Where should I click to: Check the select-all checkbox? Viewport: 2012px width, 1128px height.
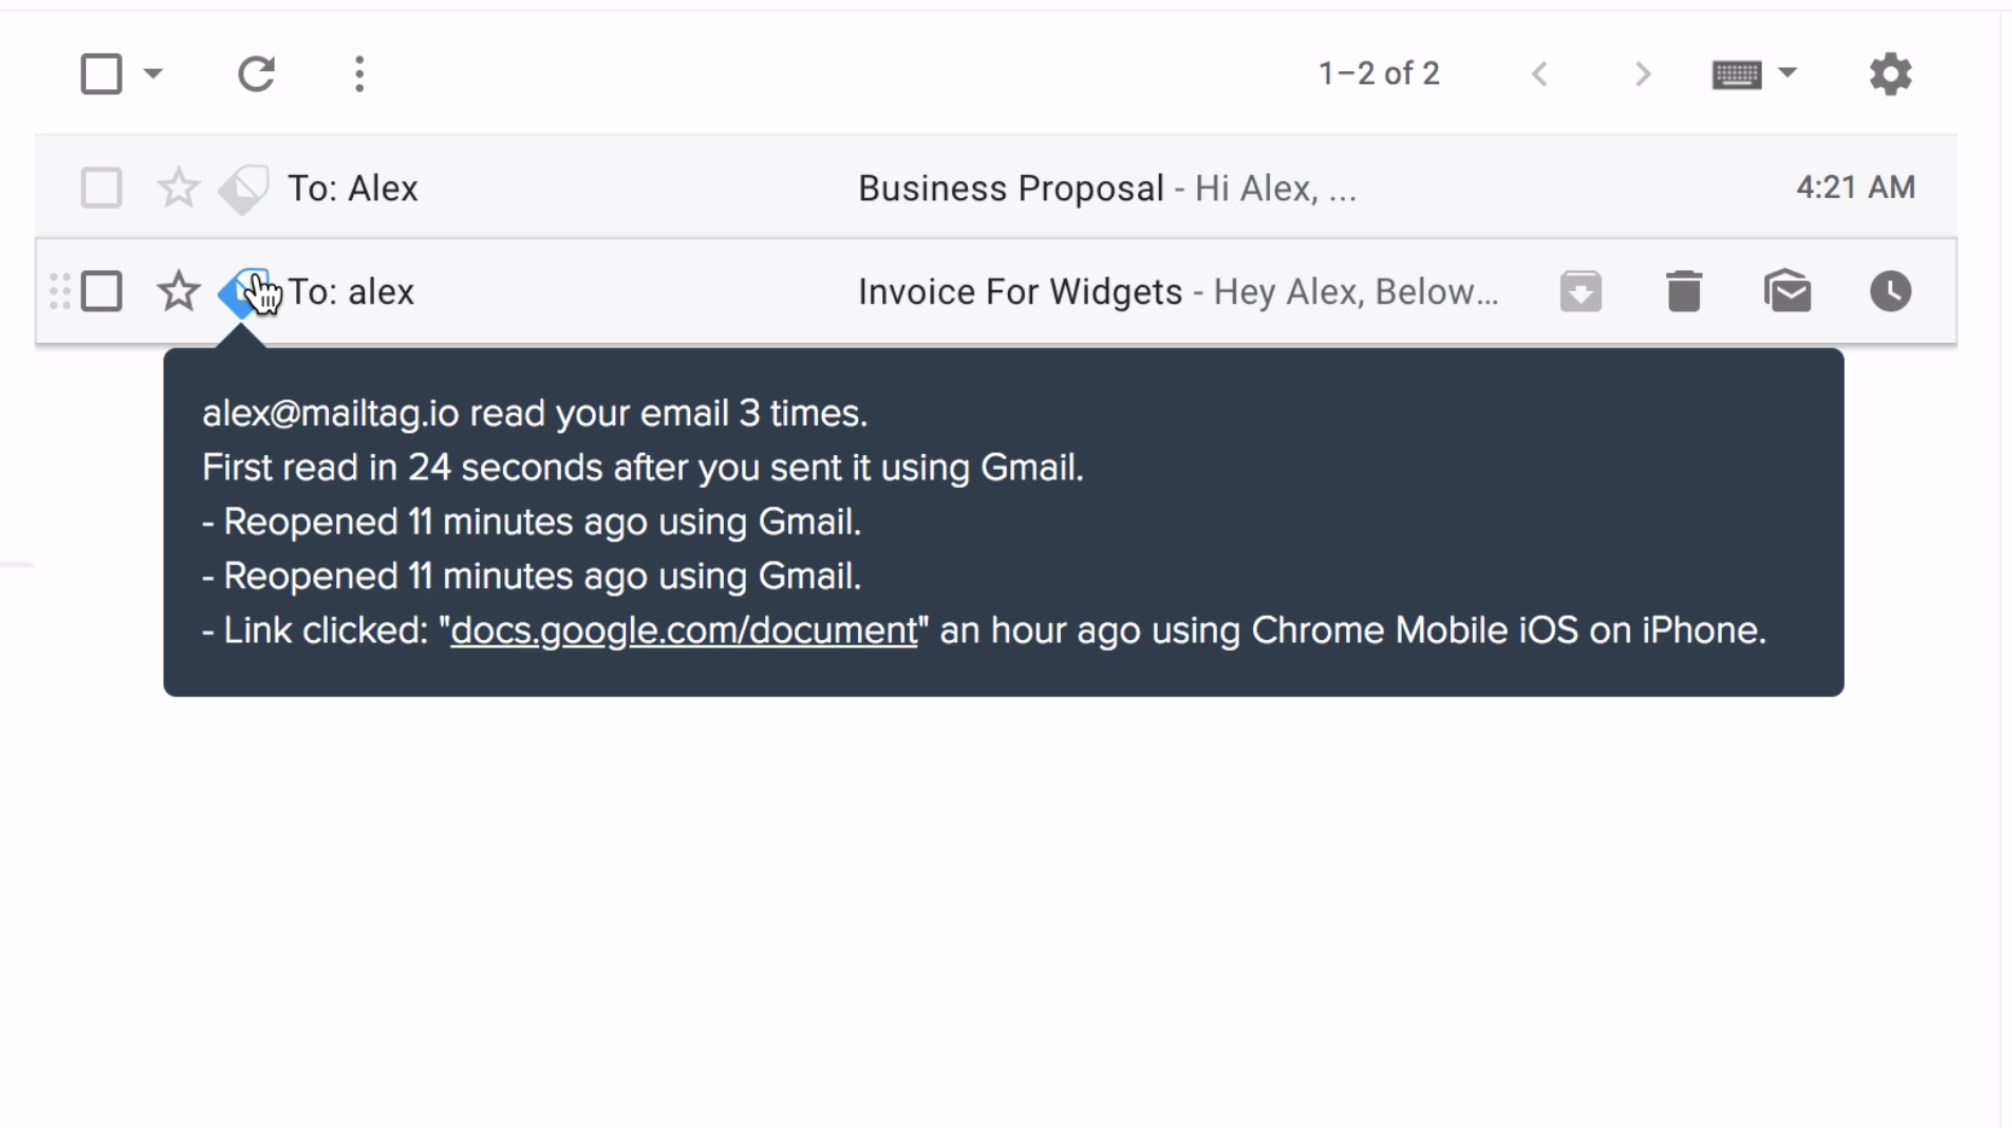click(x=100, y=73)
